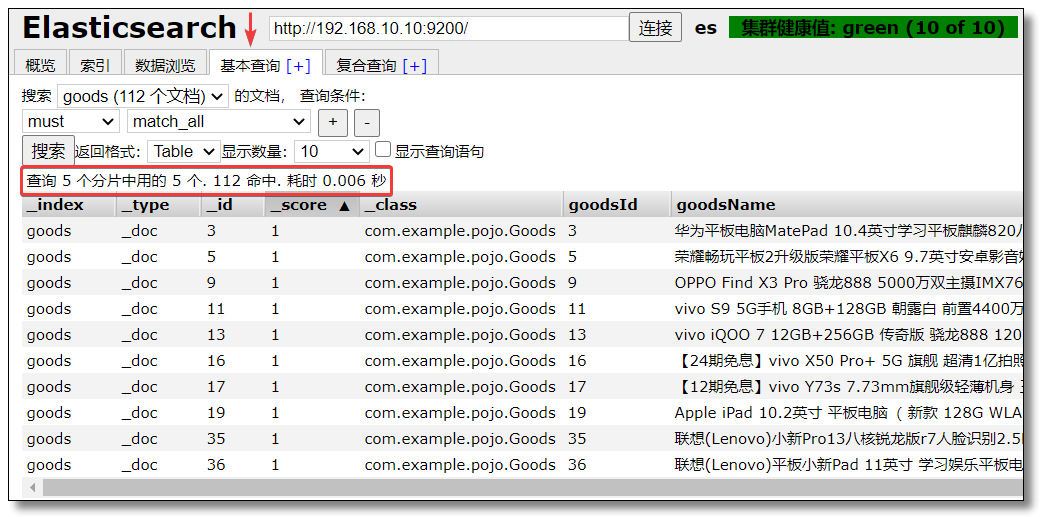The image size is (1040, 517).
Task: Click the vivo iQOO 7 goods name
Action: tap(848, 334)
